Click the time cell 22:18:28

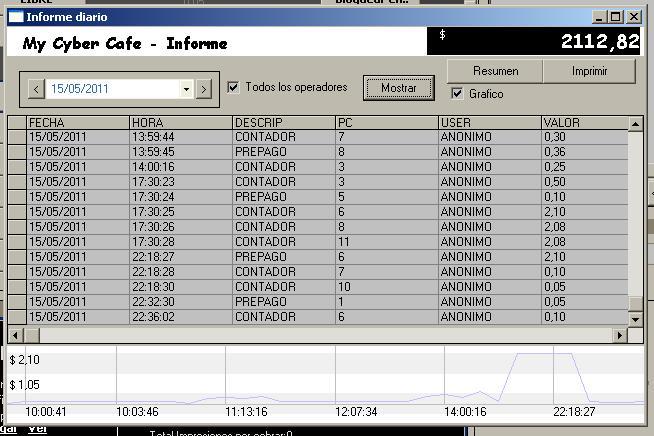[x=181, y=272]
